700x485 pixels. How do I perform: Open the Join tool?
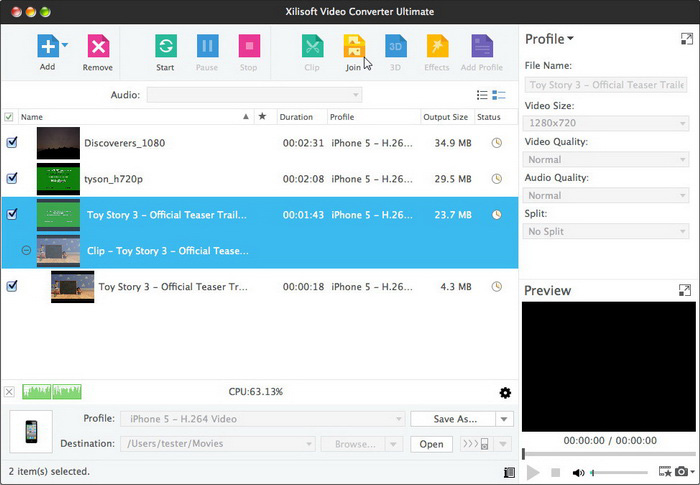[x=354, y=47]
